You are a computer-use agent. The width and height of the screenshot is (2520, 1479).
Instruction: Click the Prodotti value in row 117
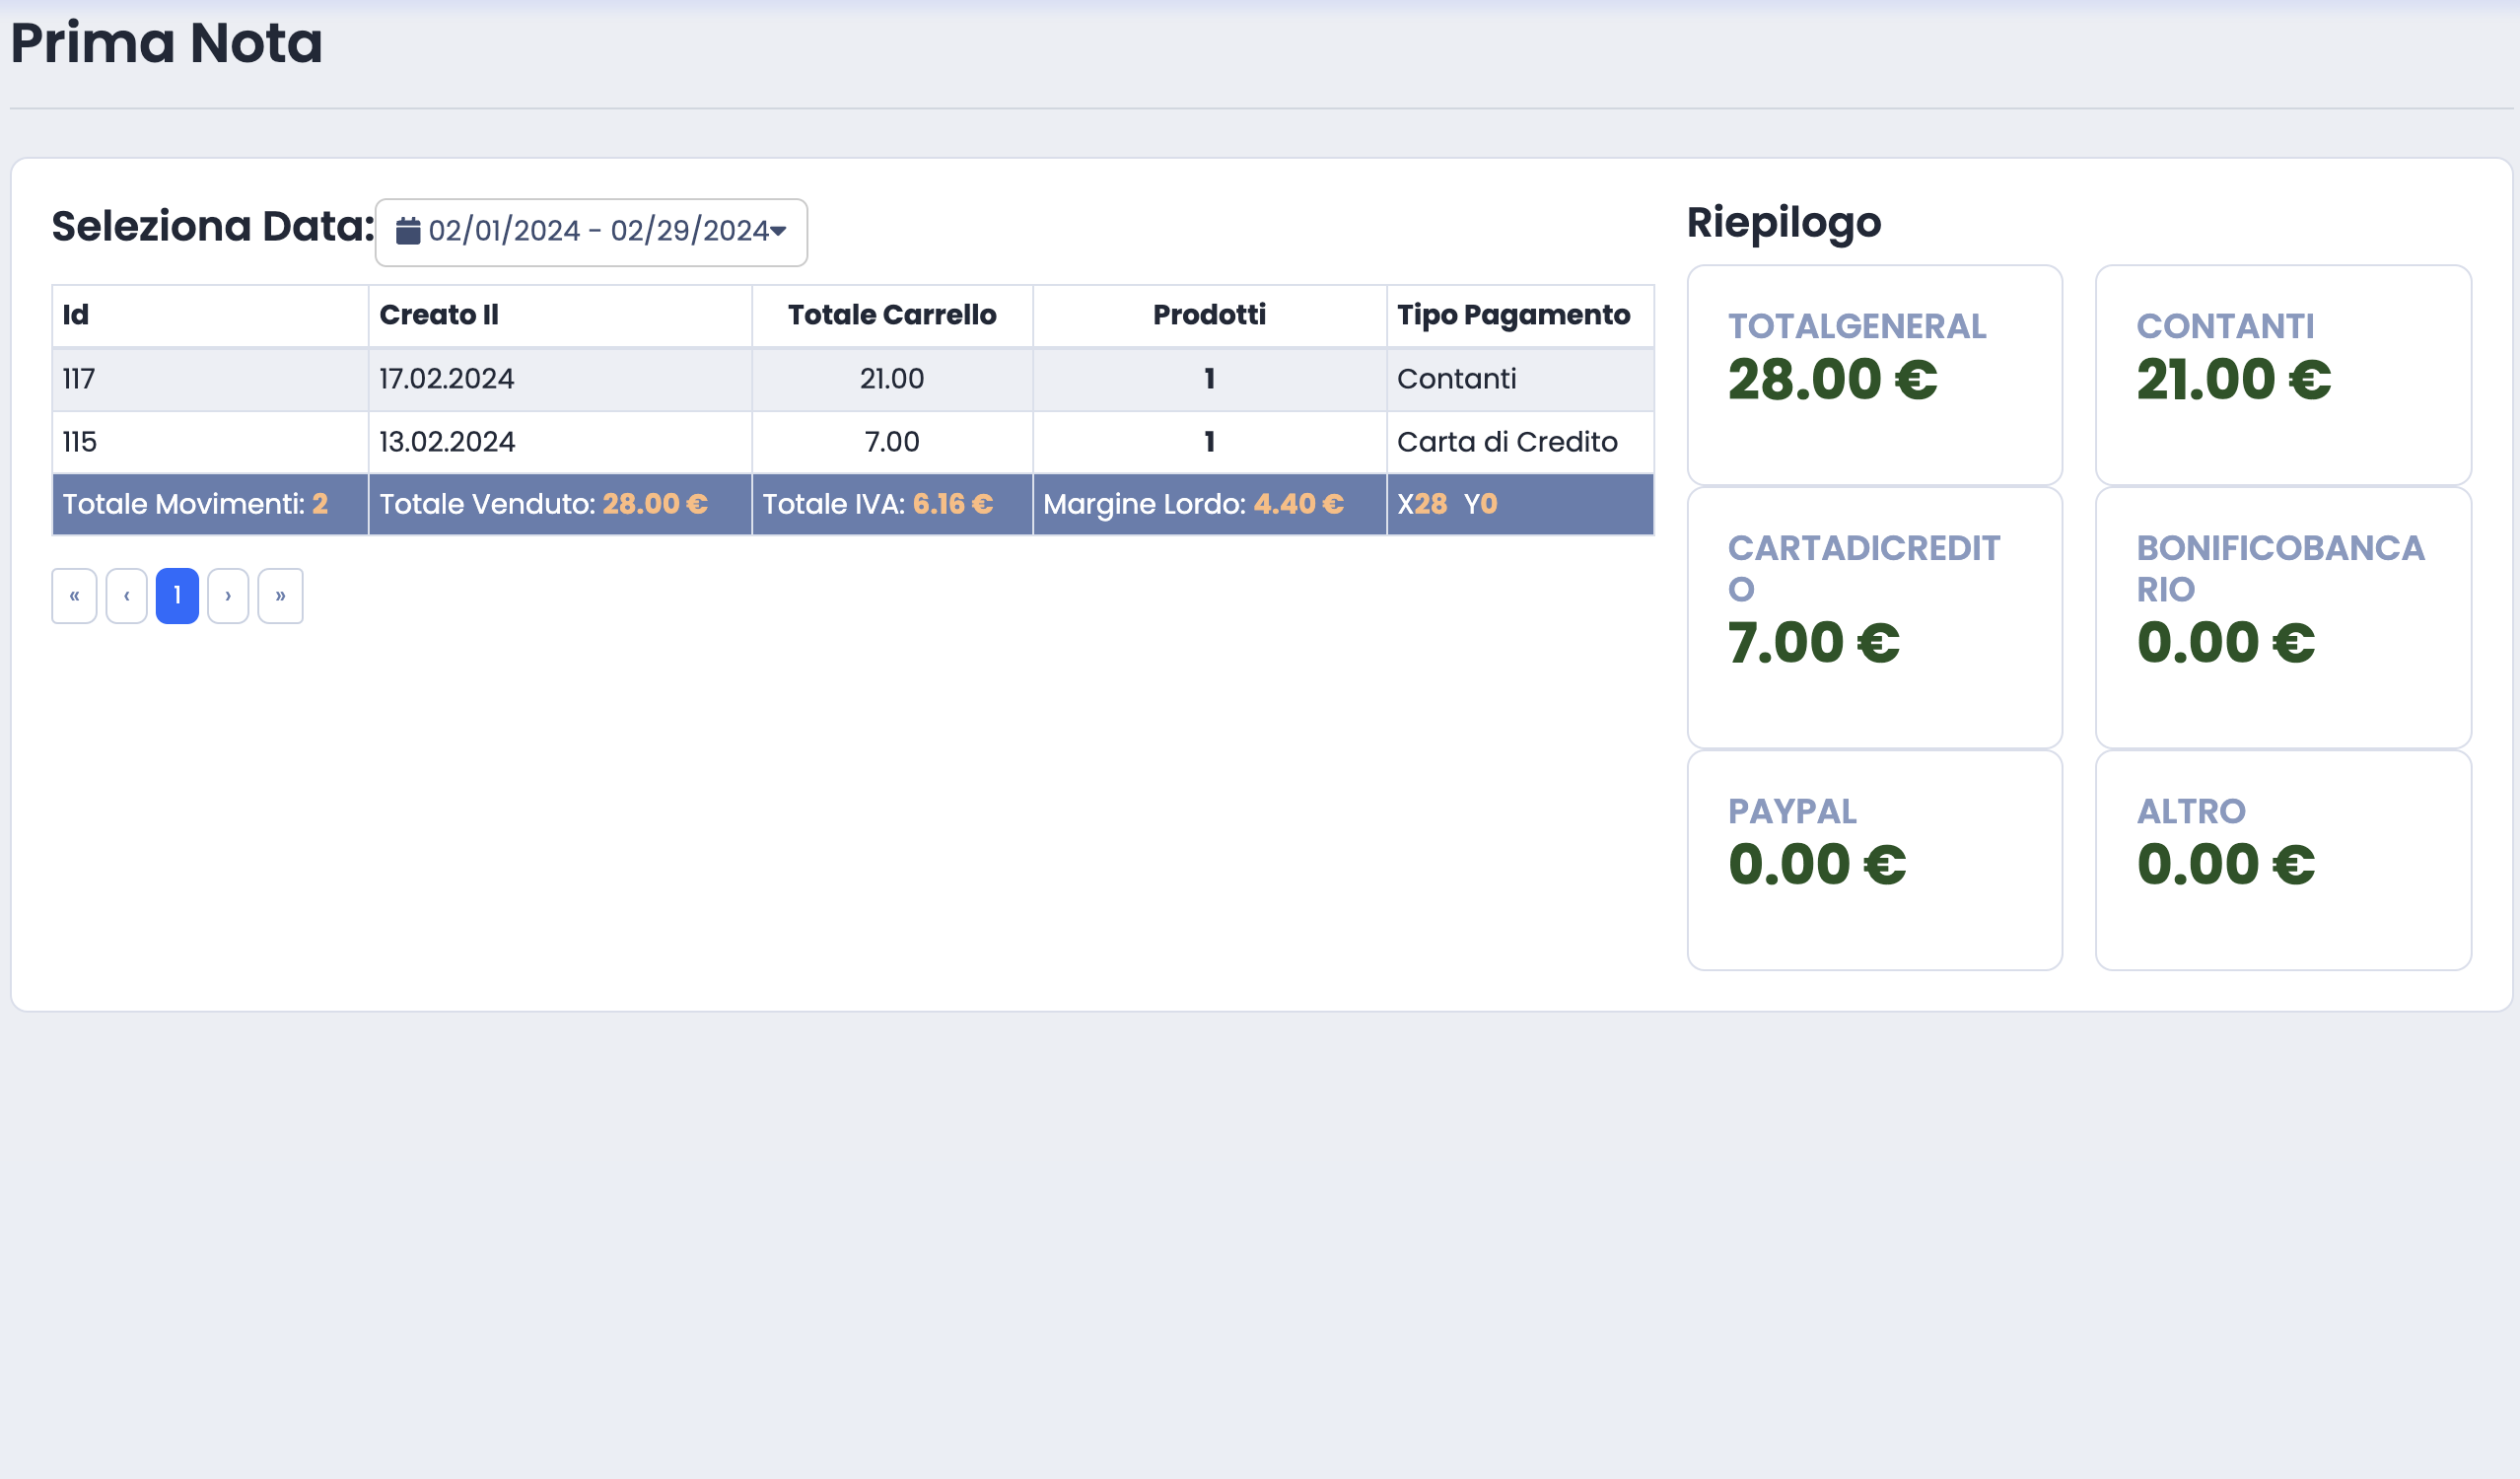point(1209,379)
